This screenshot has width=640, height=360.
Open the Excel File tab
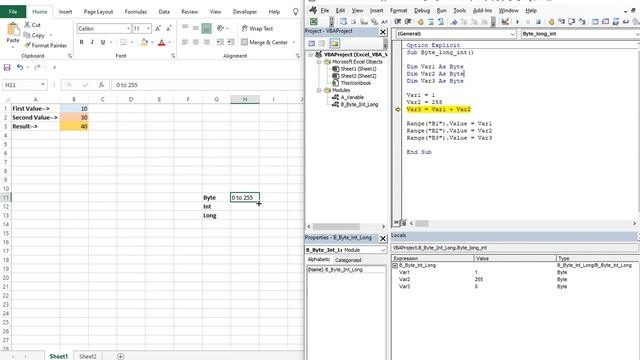click(x=13, y=11)
